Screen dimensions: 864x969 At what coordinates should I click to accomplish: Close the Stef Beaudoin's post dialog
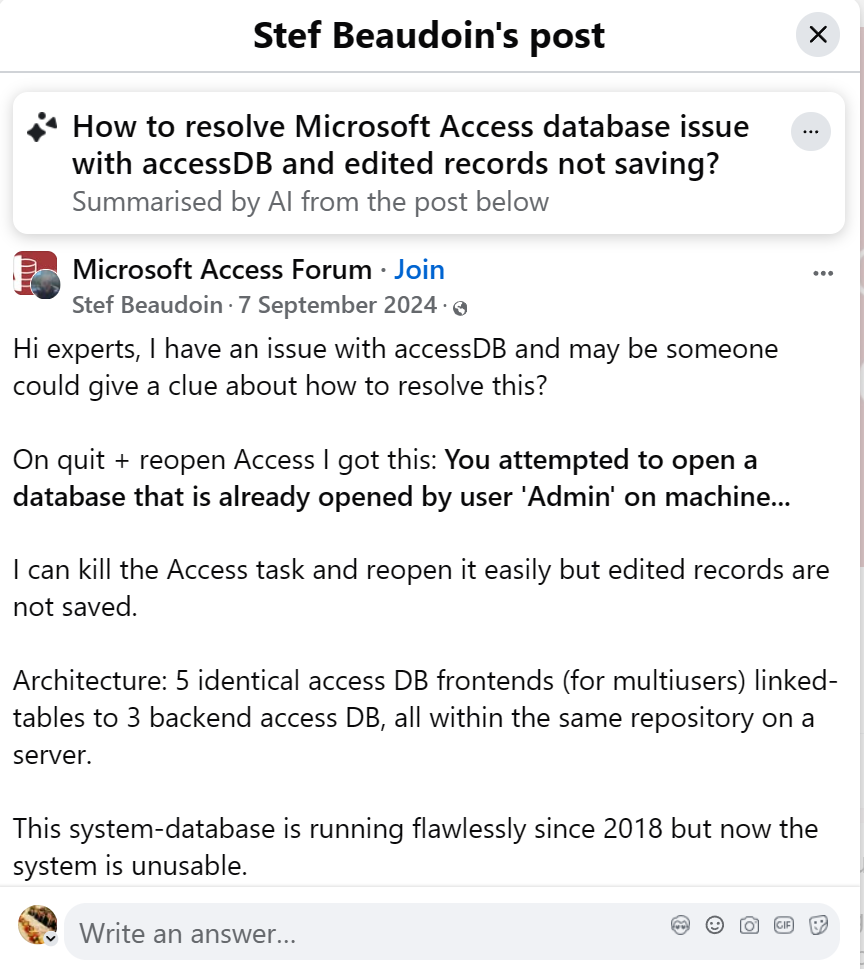coord(817,35)
